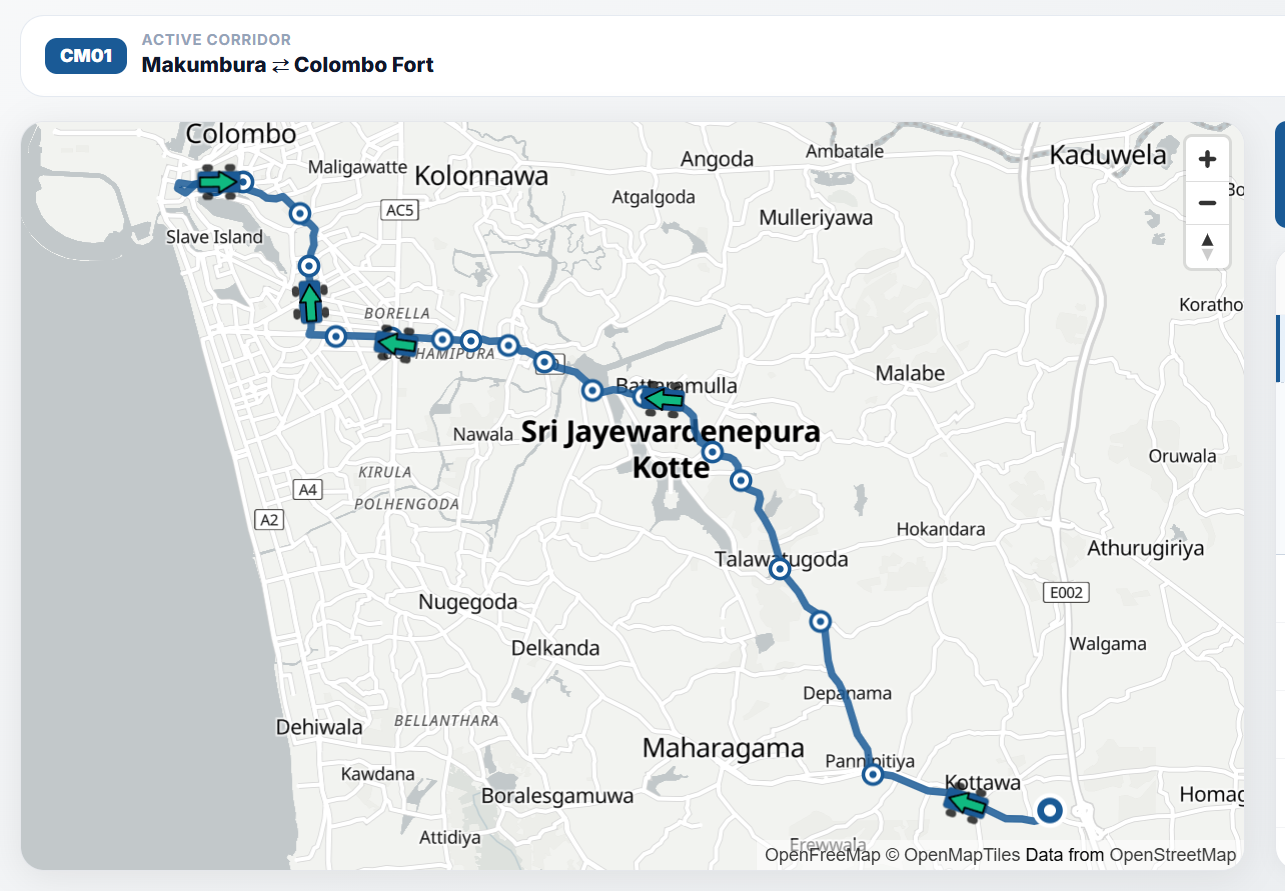Click the Maharagama map label

[x=723, y=748]
